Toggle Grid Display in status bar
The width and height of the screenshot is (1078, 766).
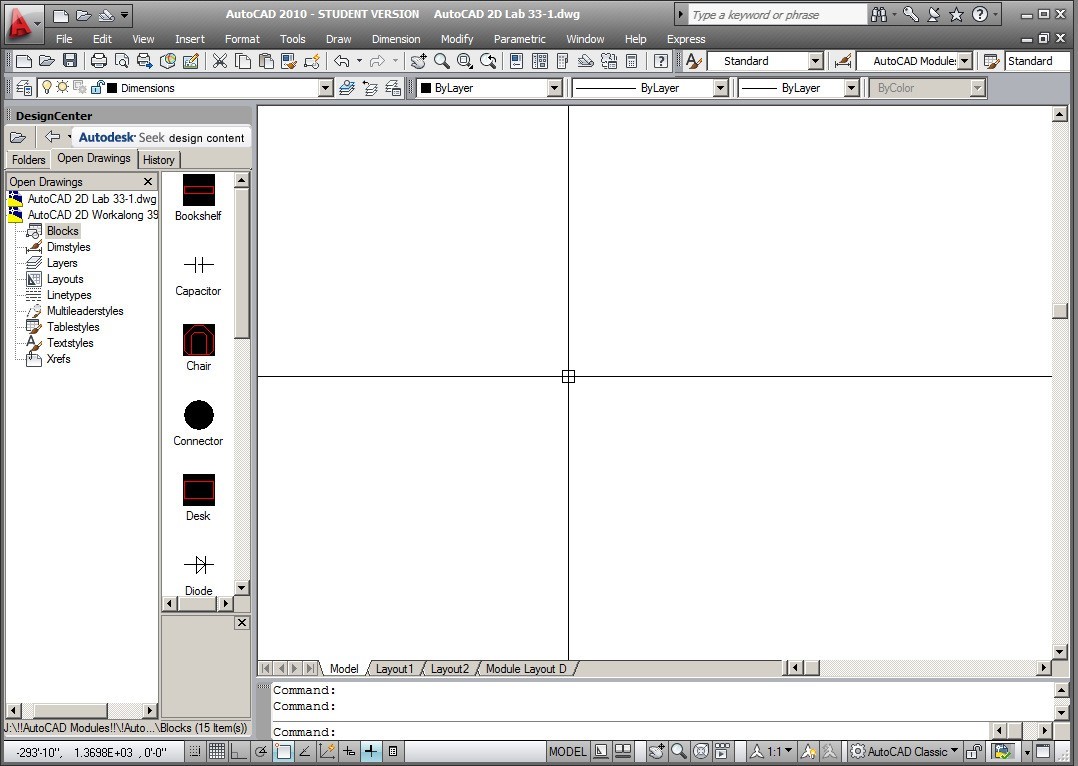click(x=216, y=751)
